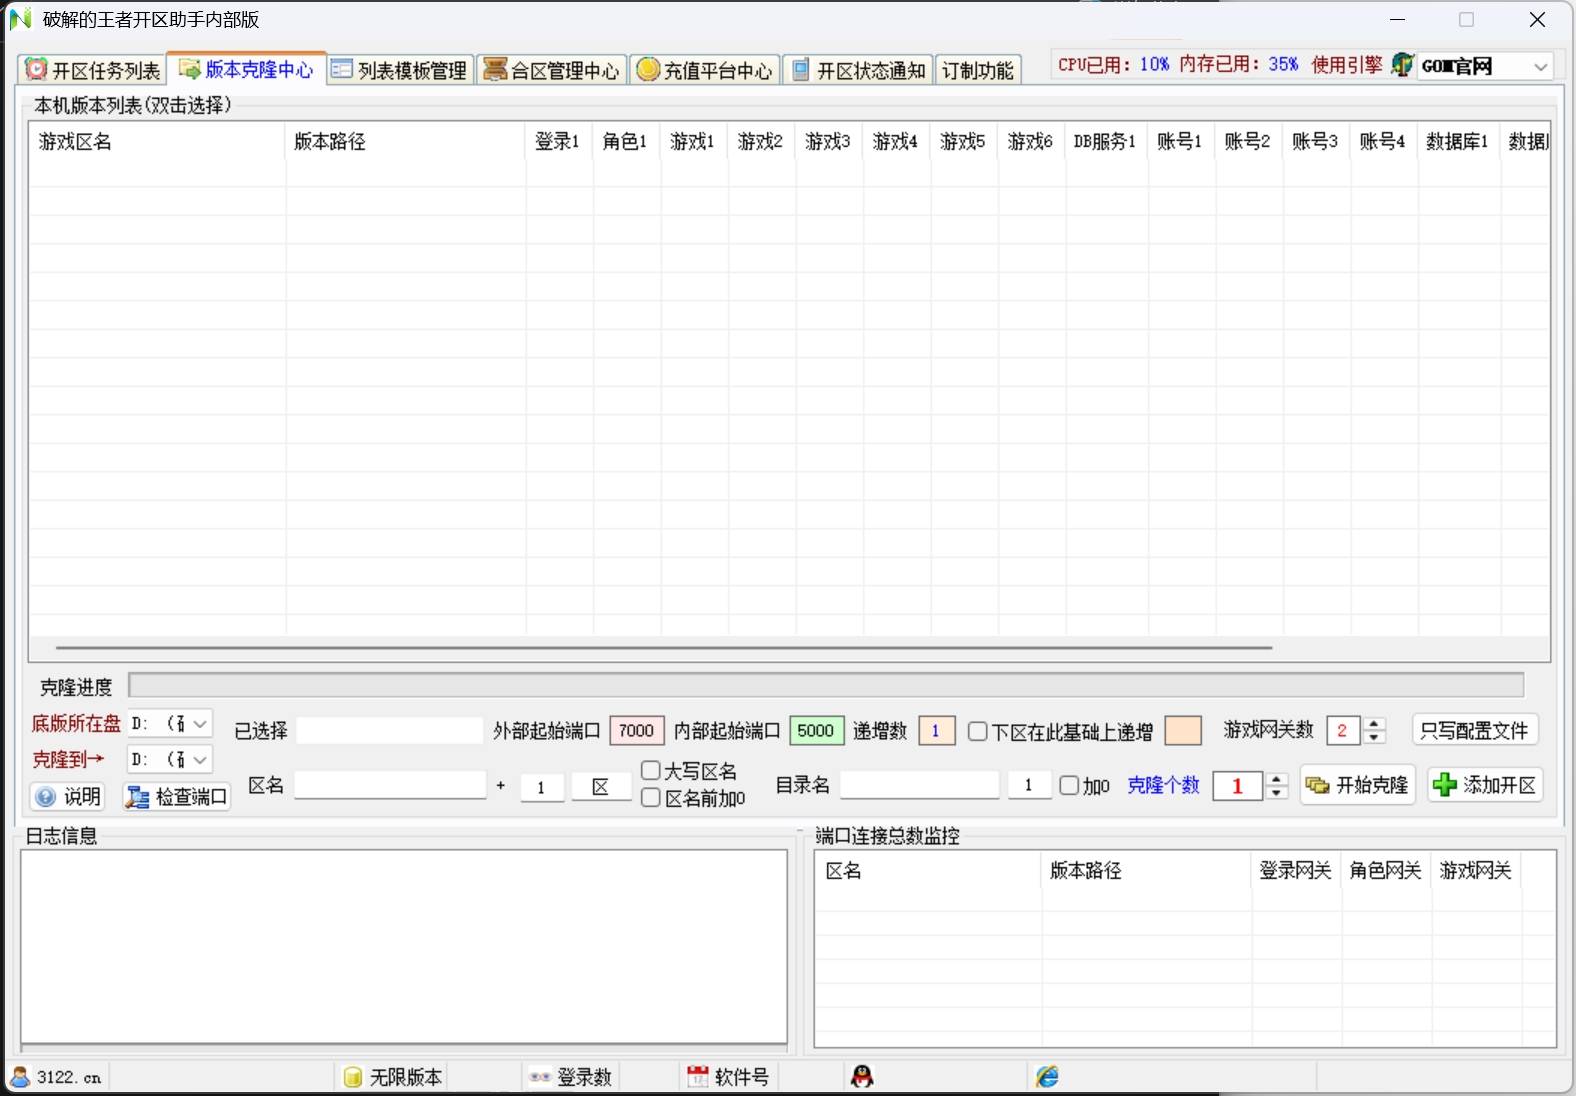The image size is (1576, 1096).
Task: Enable the 区名前加0 checkbox
Action: tap(651, 797)
